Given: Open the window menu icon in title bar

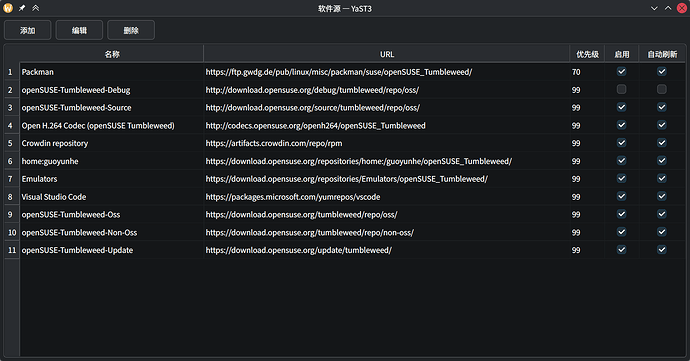Looking at the screenshot, I should (x=8, y=8).
